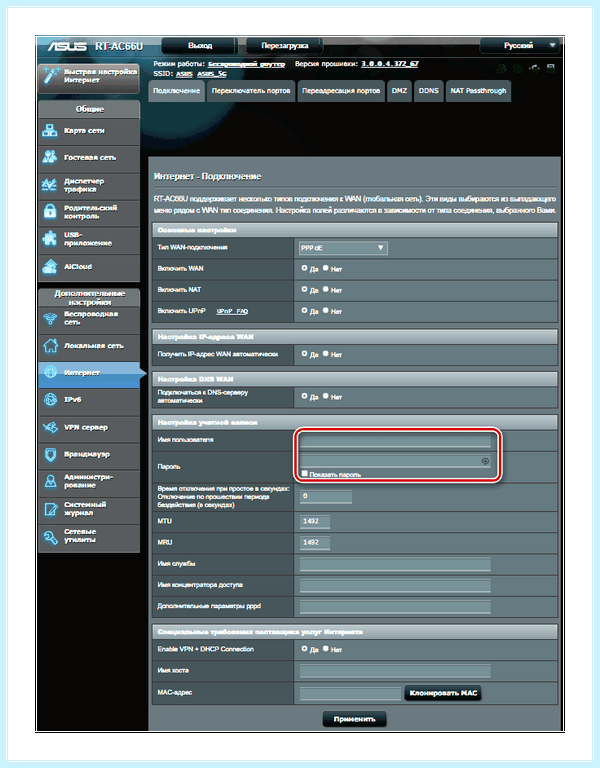Select Да for Enable VPN + DHCP Connection

(x=304, y=648)
